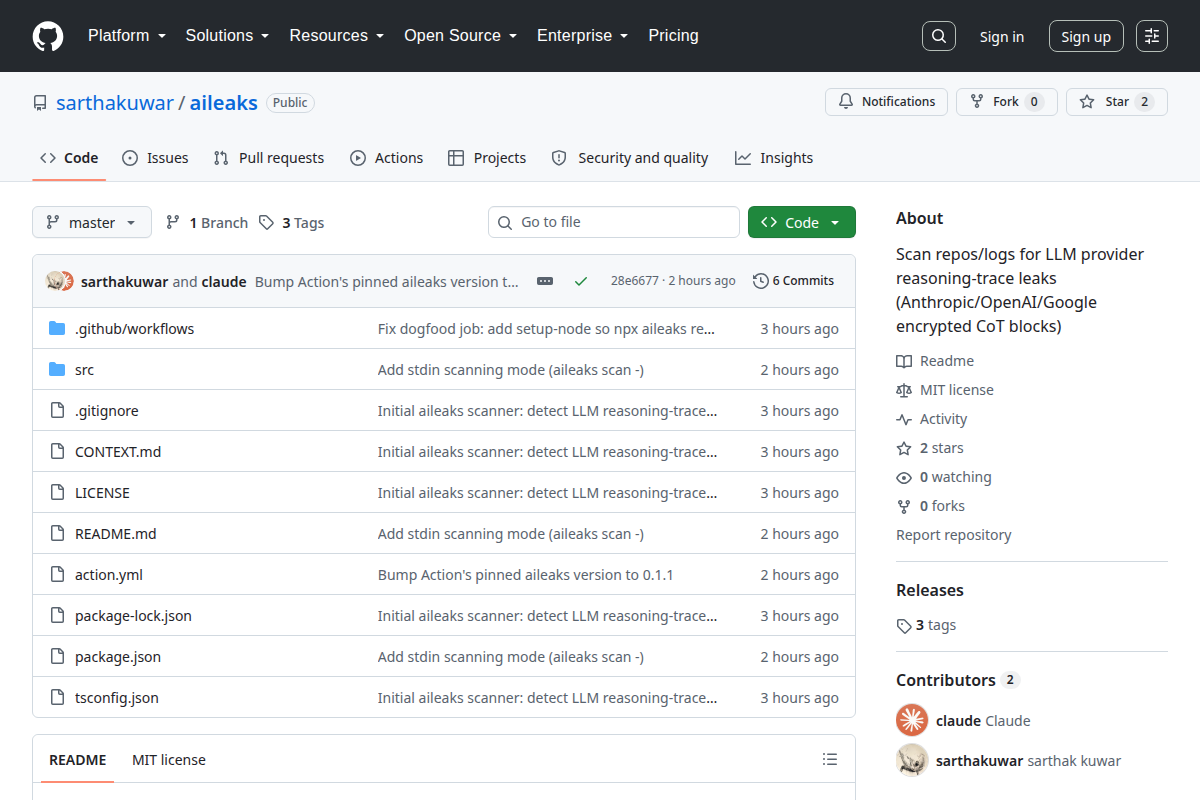This screenshot has width=1200, height=800.
Task: Open the 1 Branch link
Action: tap(206, 223)
